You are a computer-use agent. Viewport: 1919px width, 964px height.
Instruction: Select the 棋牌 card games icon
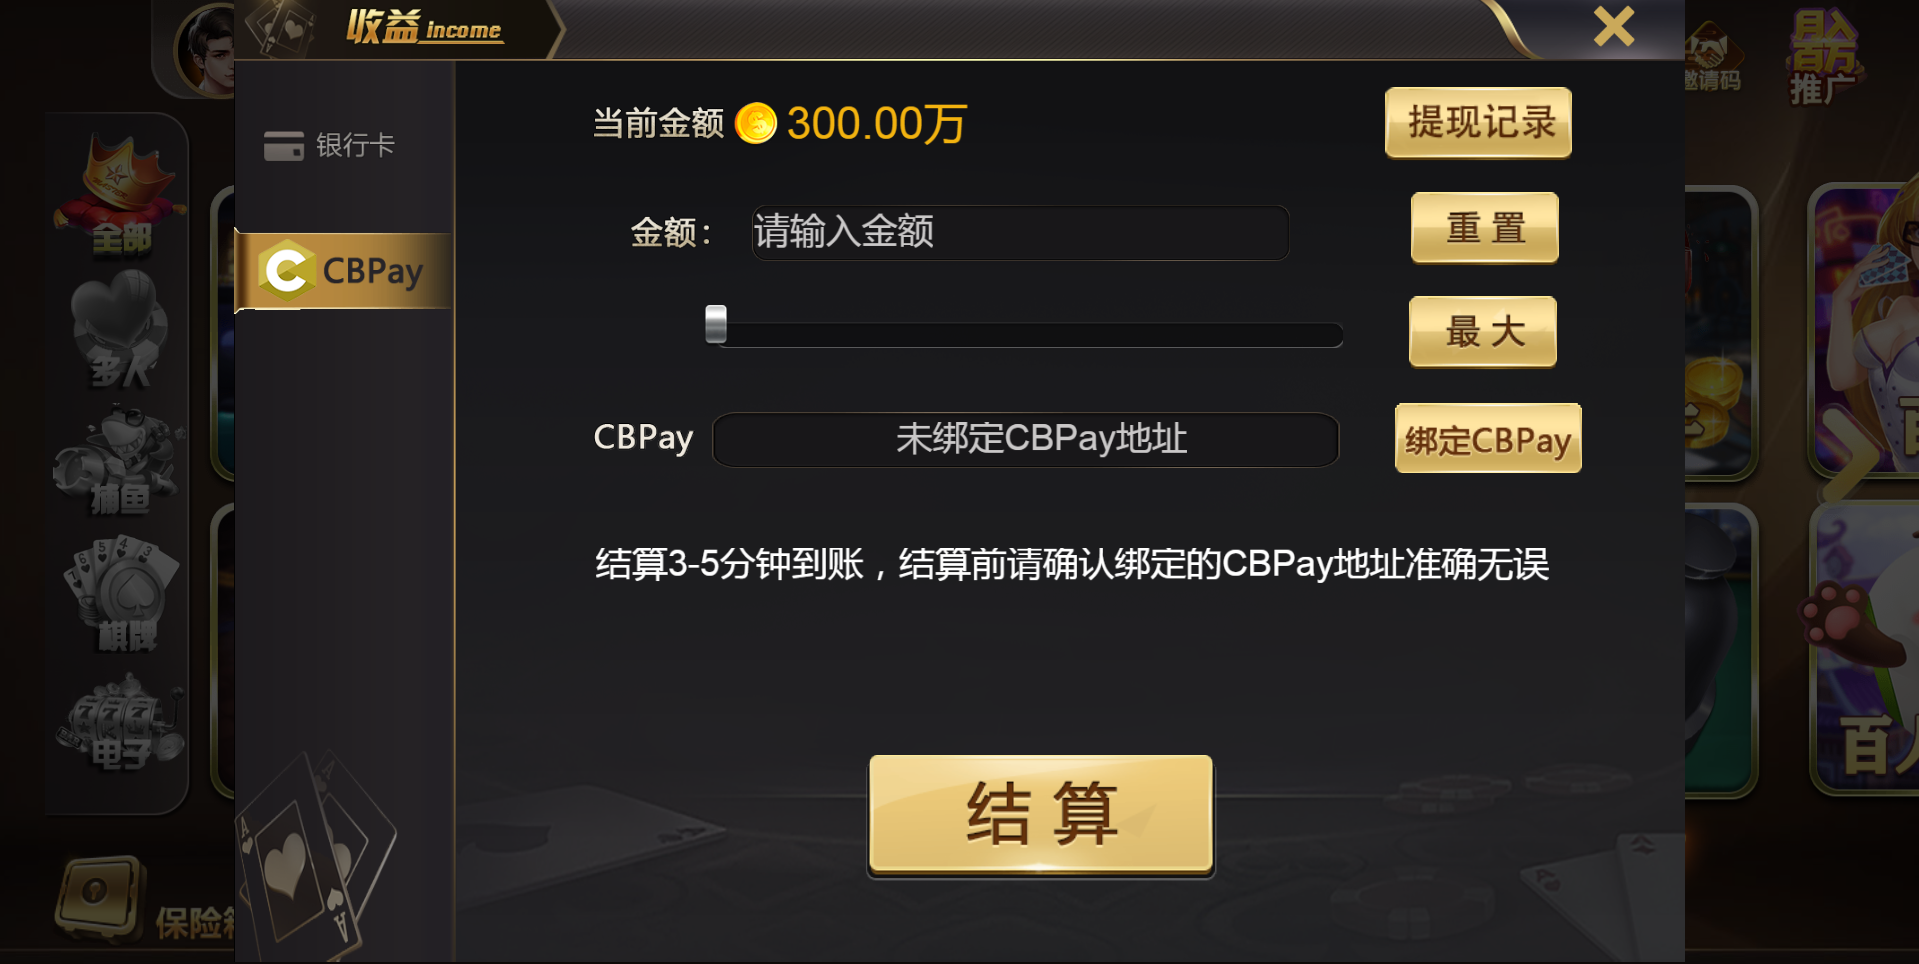(x=121, y=594)
